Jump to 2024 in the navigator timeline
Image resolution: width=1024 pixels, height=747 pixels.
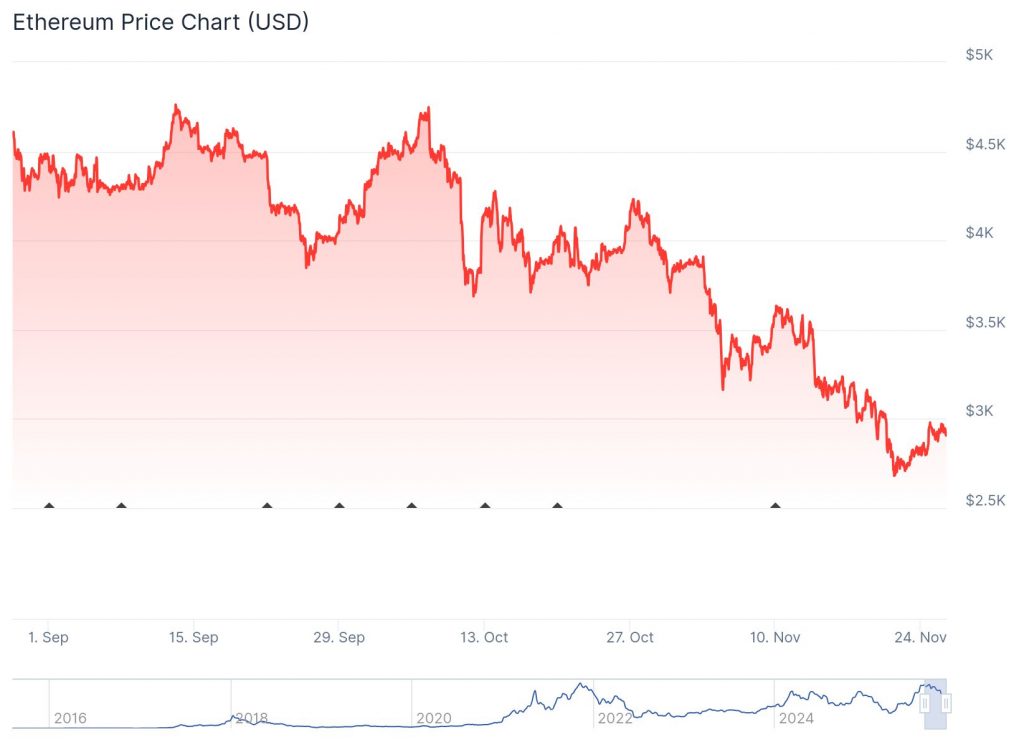pyautogui.click(x=796, y=718)
